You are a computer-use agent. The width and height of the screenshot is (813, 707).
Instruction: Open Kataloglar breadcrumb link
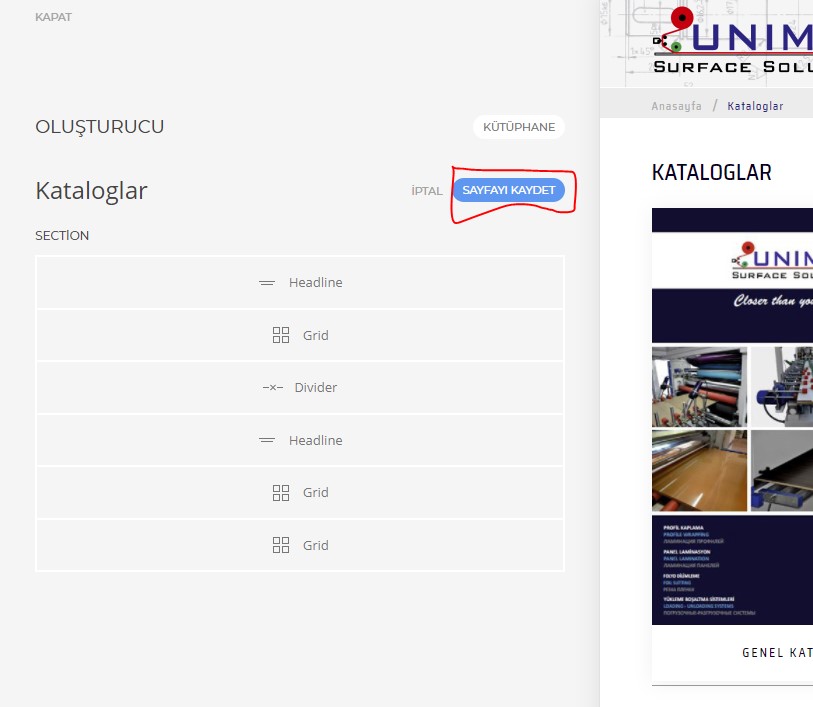point(755,106)
